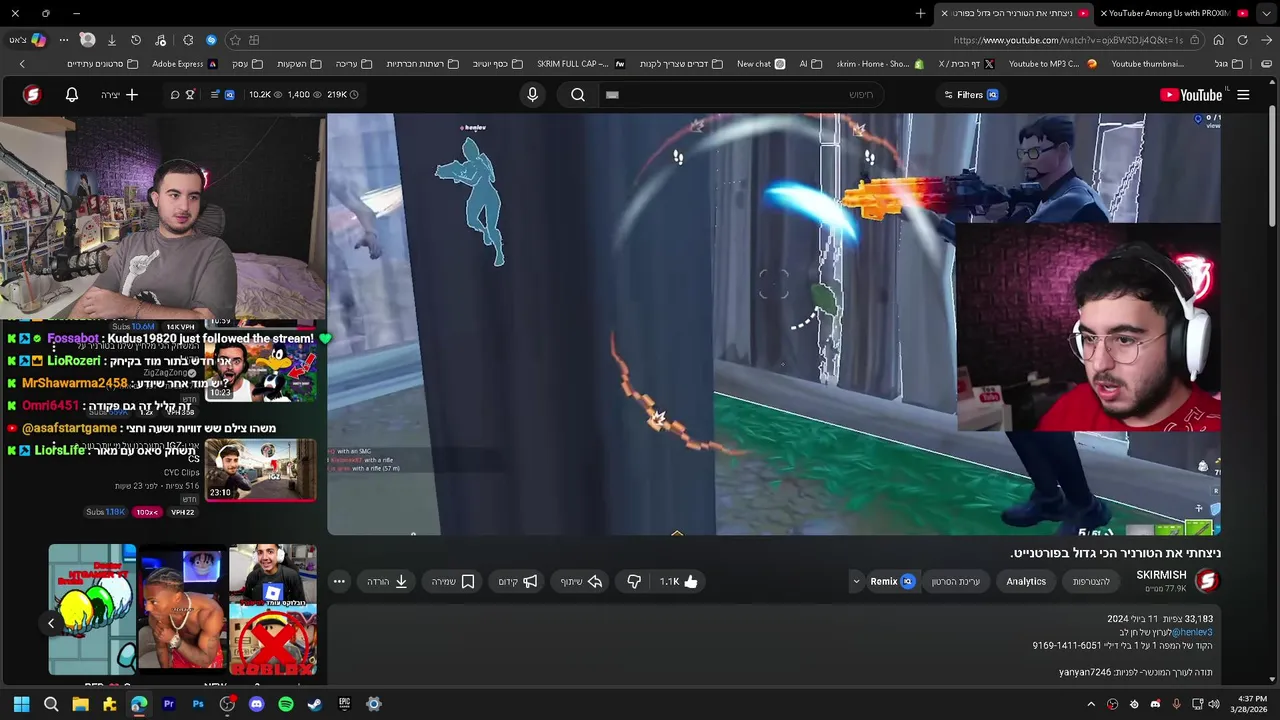
Task: Open the Adobe Express bookmark
Action: 184,64
